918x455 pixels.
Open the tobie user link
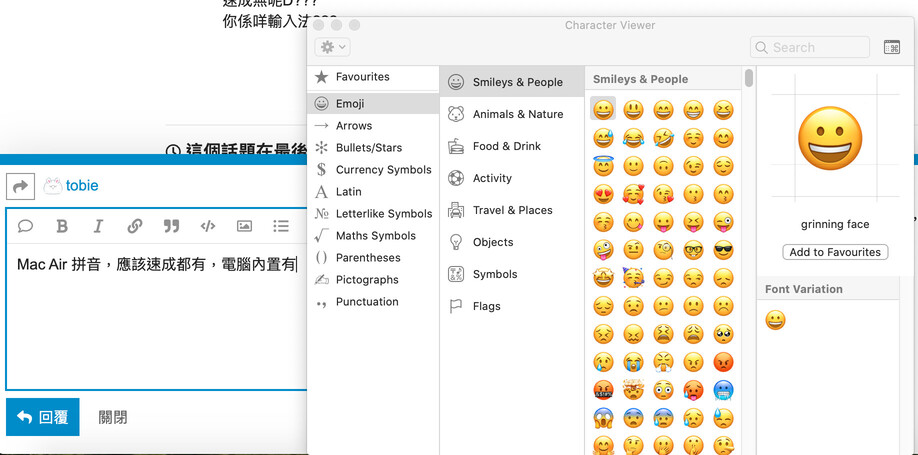tap(81, 186)
